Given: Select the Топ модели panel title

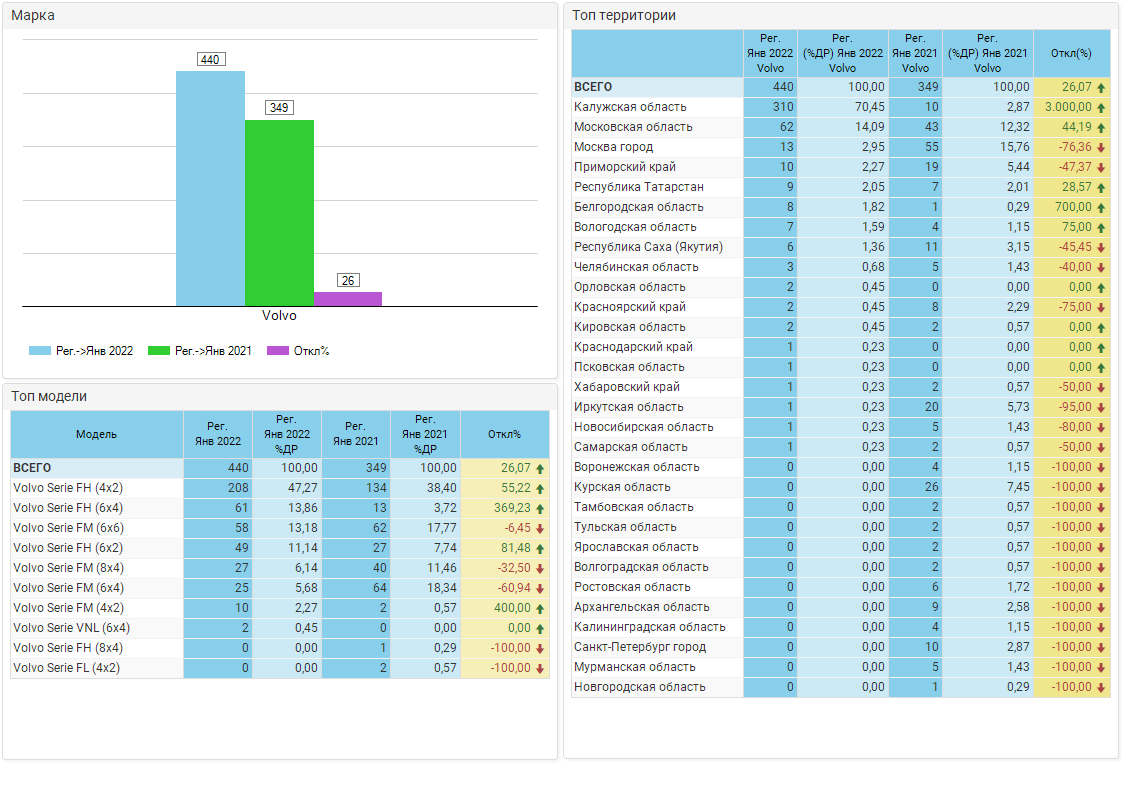Looking at the screenshot, I should tap(49, 396).
